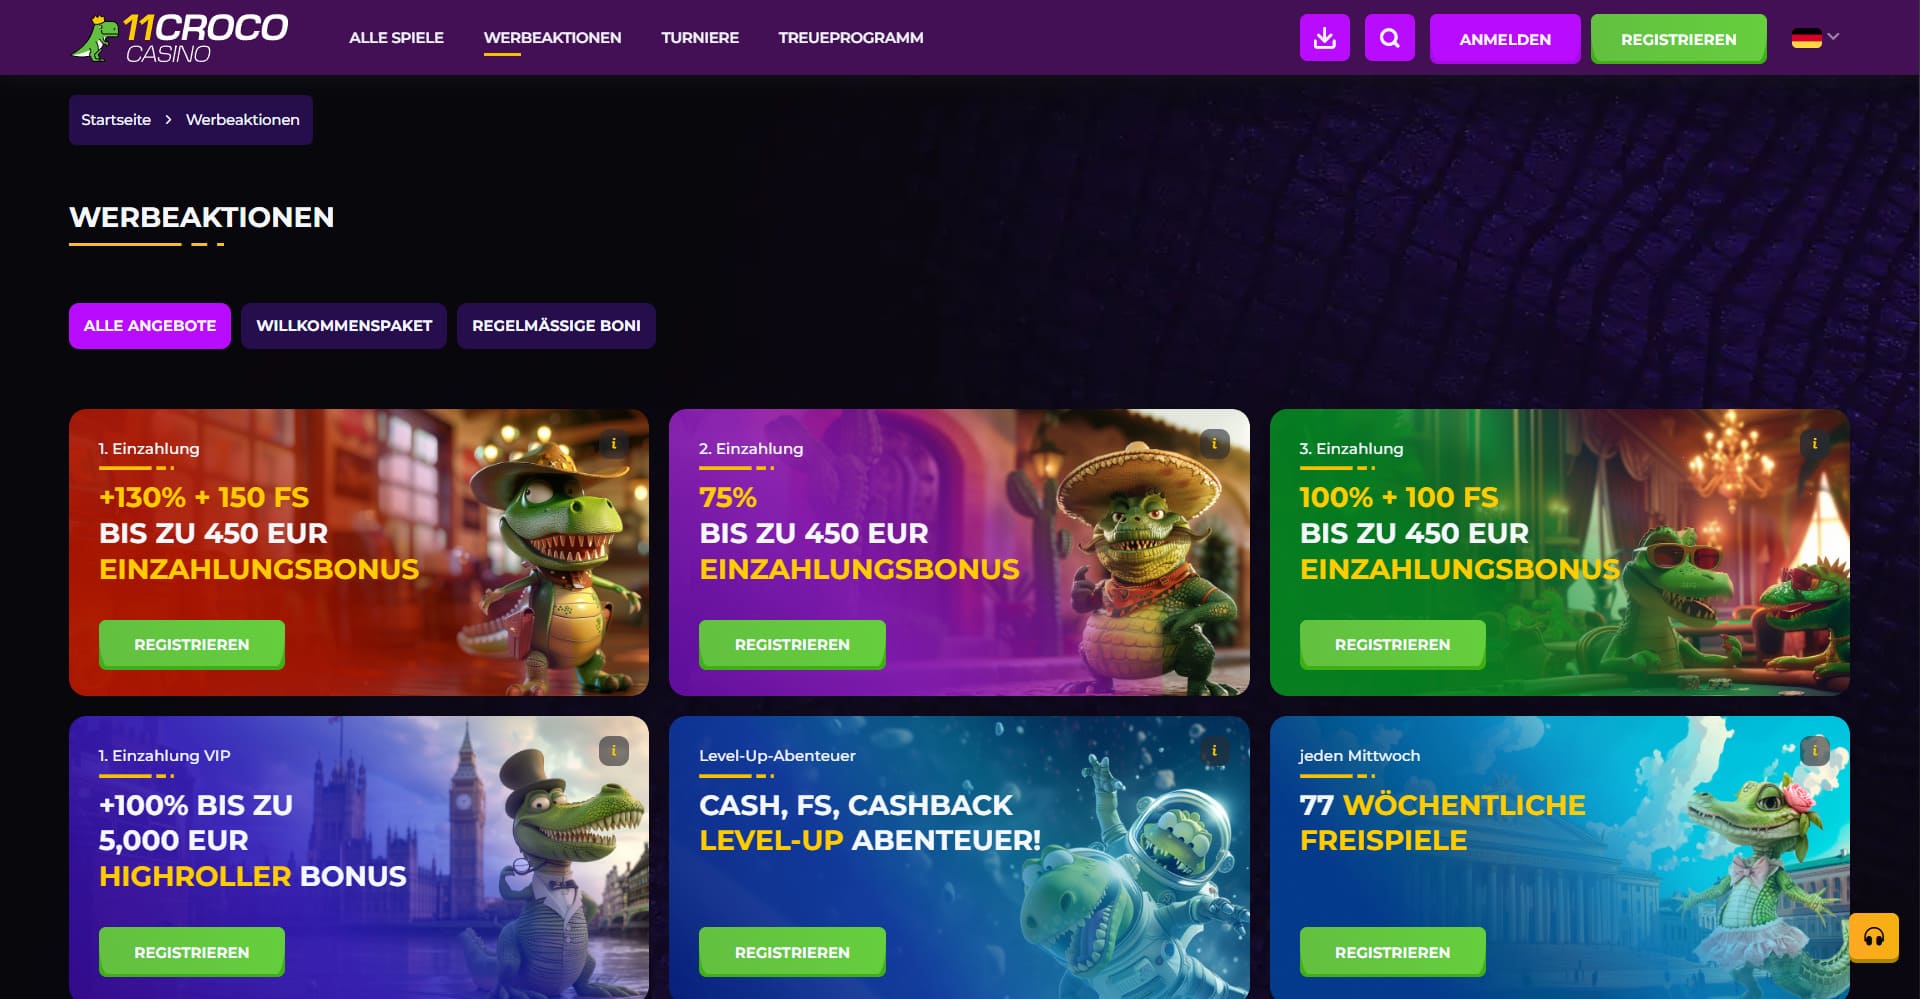Select the Alle Angebote filter

click(150, 326)
